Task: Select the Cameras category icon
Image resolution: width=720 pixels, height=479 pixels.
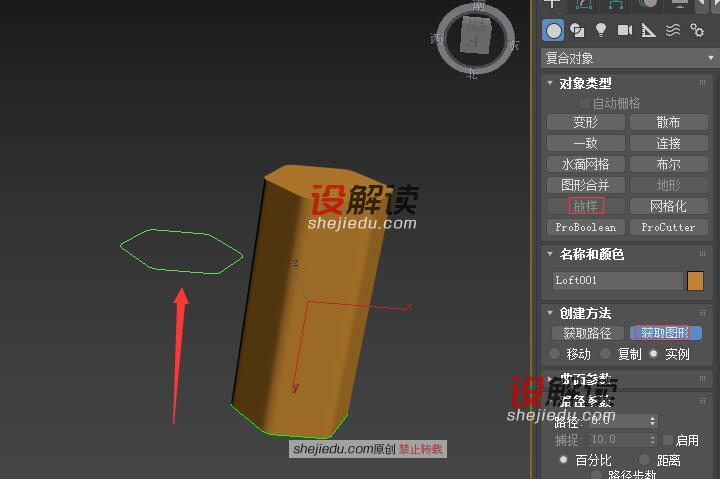Action: [x=624, y=30]
